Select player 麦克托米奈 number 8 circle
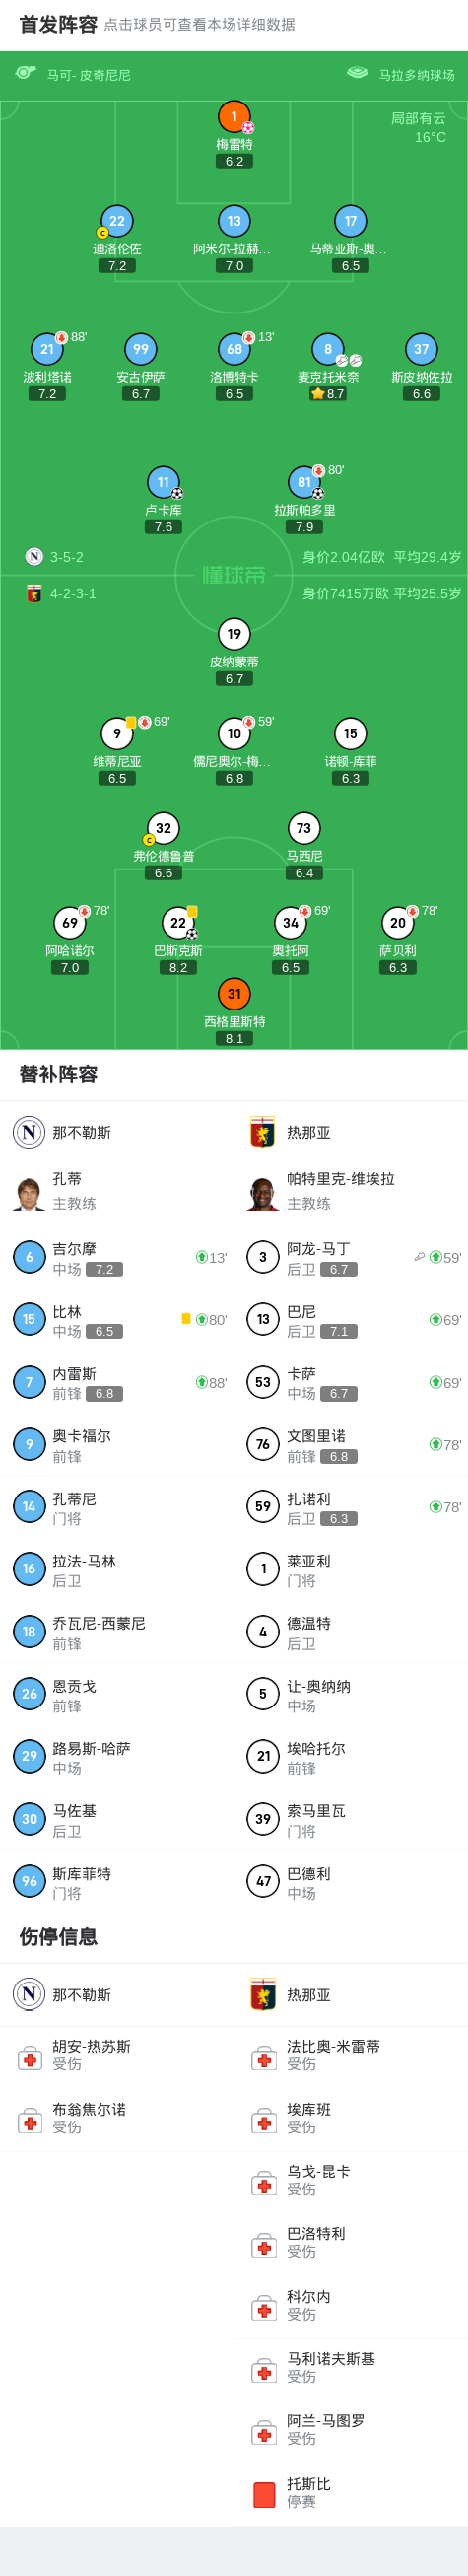 328,349
